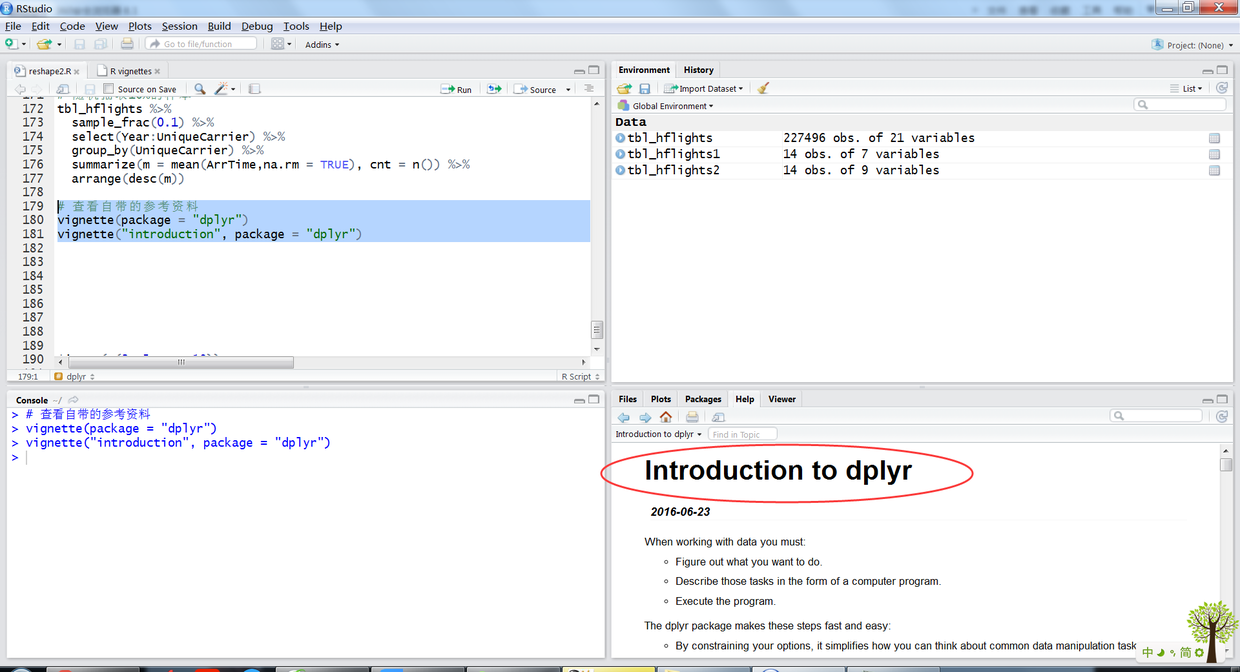Click the Find in Topic field
The width and height of the screenshot is (1240, 672).
[742, 434]
